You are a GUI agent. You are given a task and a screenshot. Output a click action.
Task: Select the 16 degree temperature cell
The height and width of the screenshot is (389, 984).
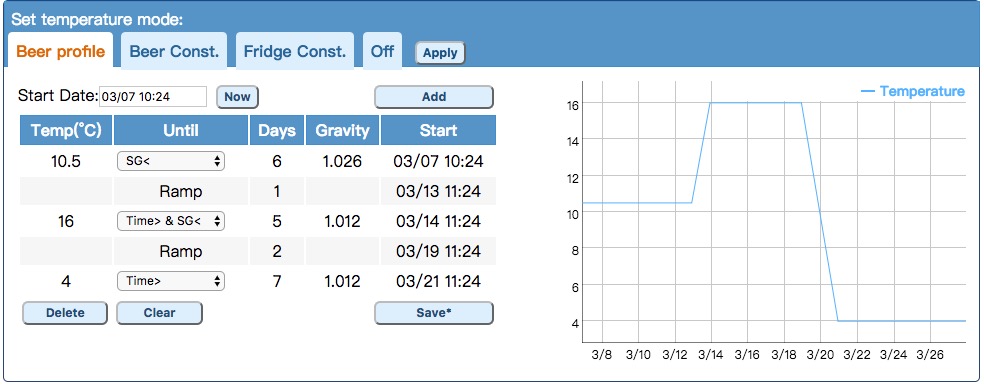(66, 221)
